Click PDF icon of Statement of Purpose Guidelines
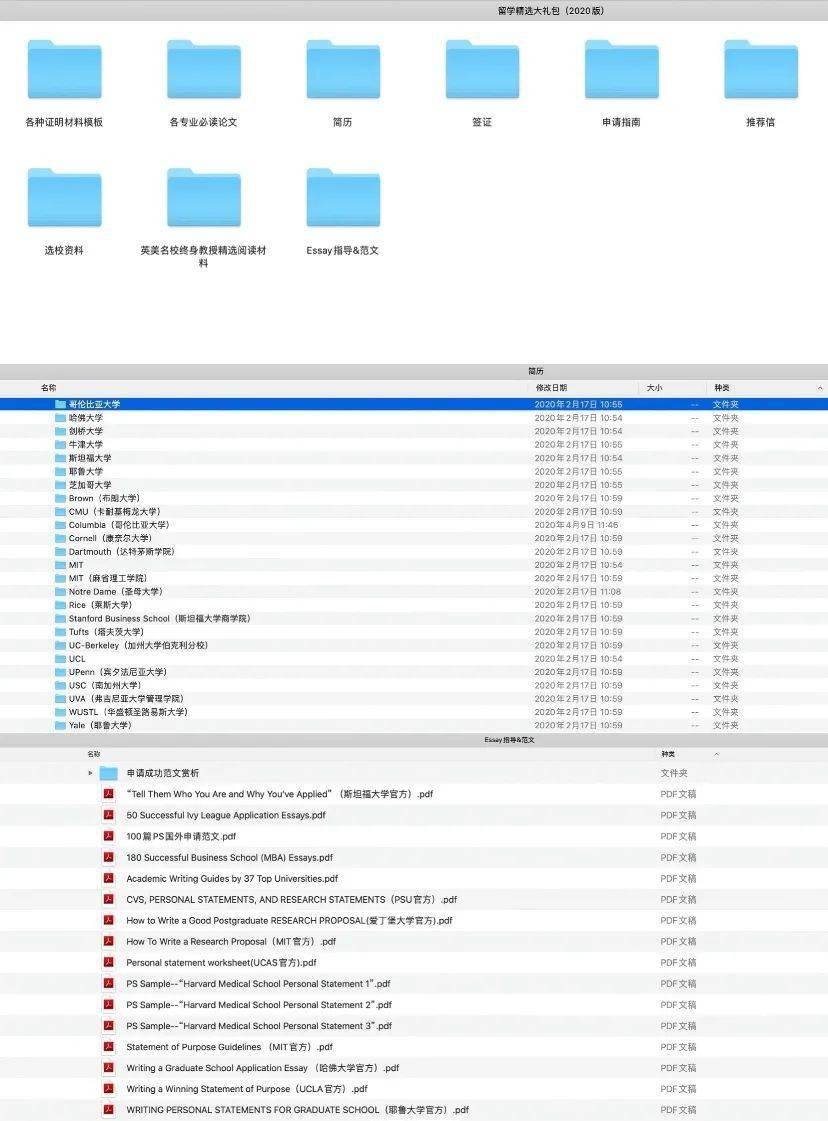 click(x=109, y=1047)
